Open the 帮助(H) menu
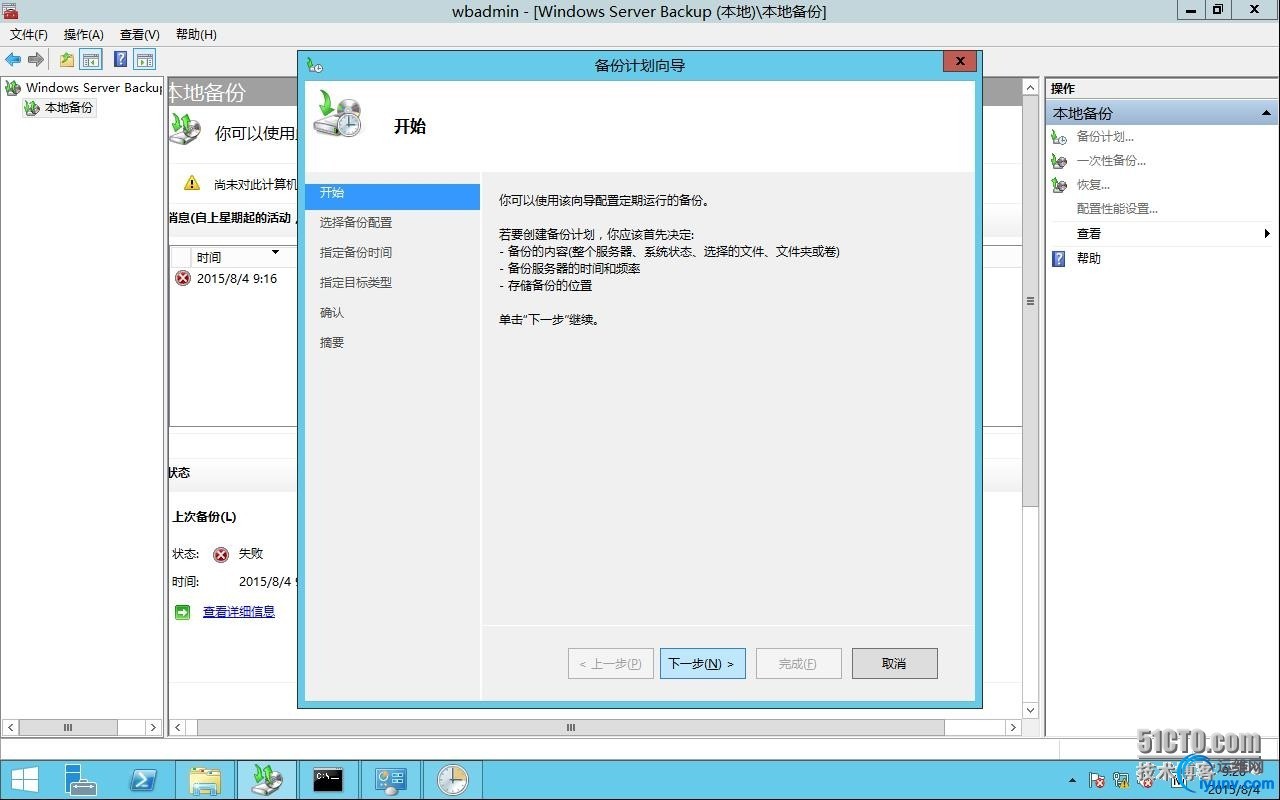The image size is (1280, 800). pyautogui.click(x=196, y=35)
